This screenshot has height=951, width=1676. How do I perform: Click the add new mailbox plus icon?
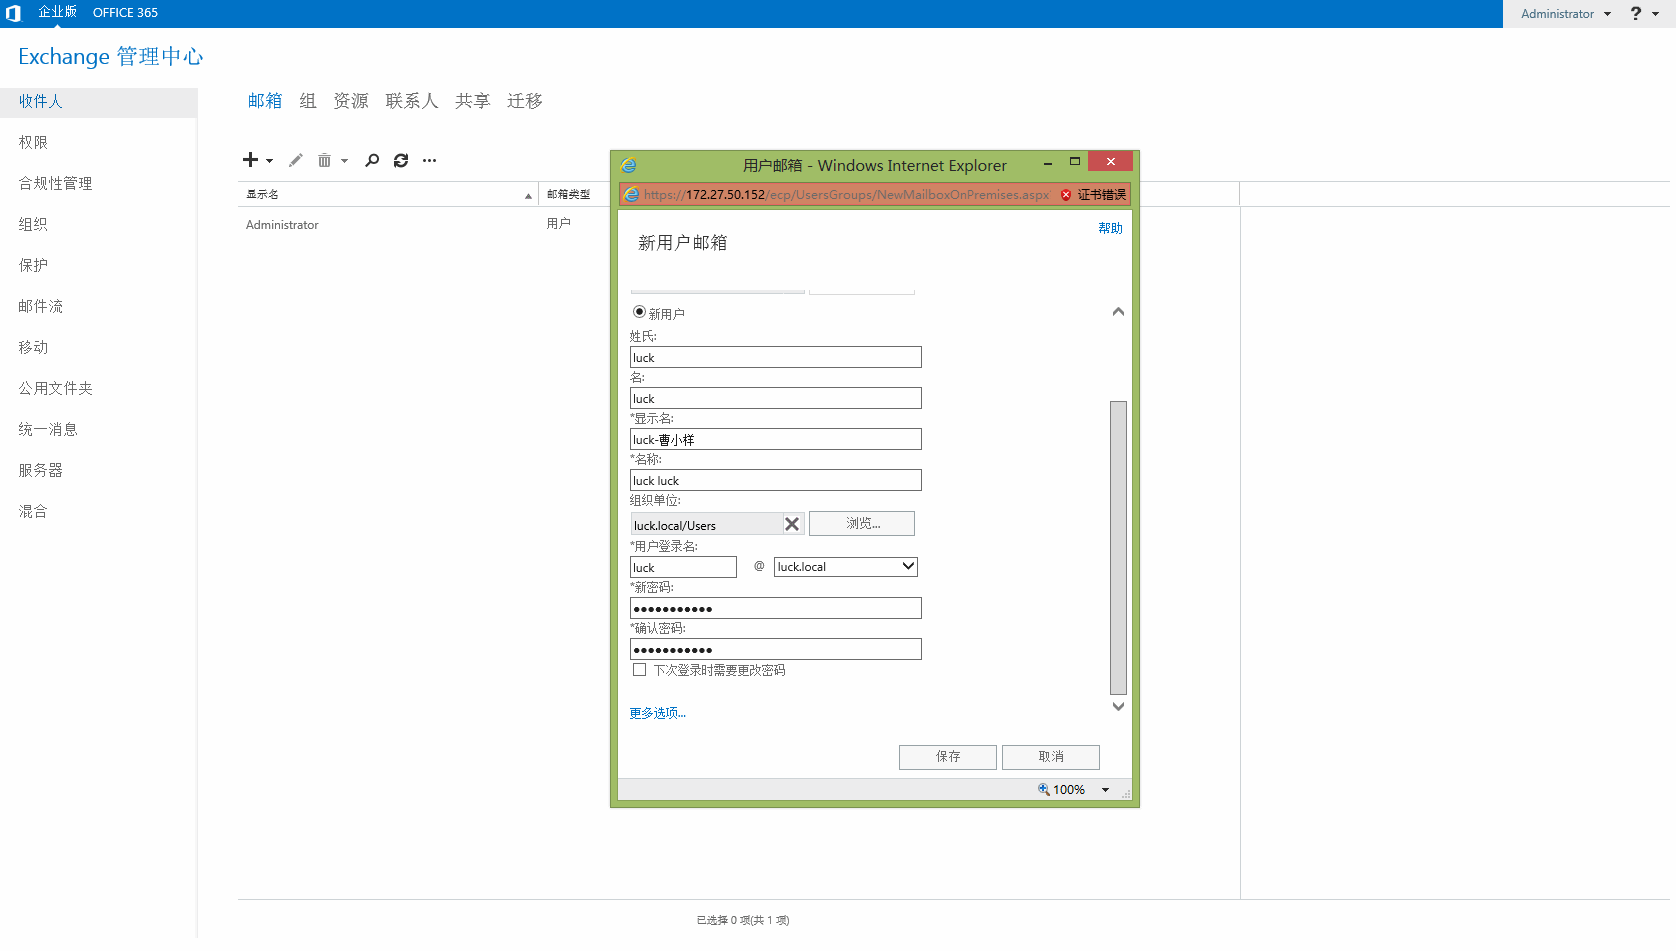(x=251, y=160)
